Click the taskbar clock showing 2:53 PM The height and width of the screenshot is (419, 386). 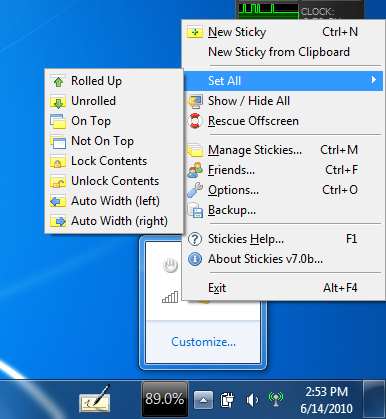pos(326,400)
